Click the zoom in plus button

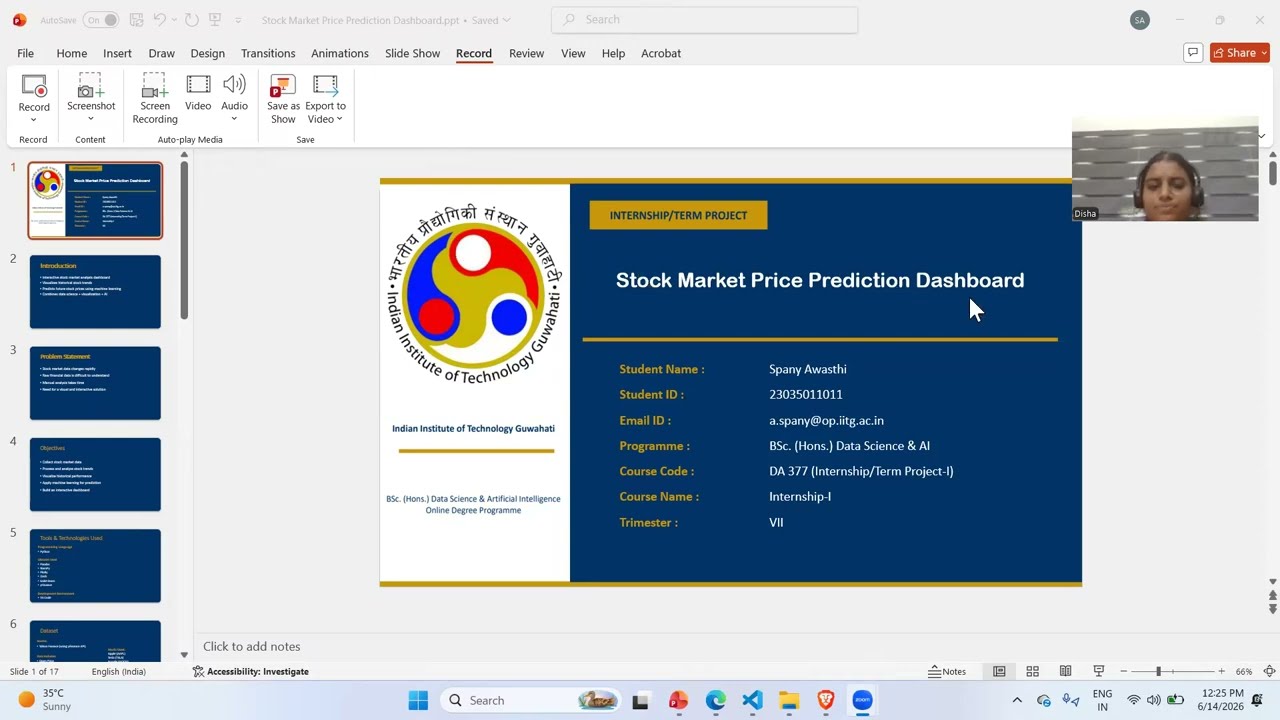[x=1221, y=672]
